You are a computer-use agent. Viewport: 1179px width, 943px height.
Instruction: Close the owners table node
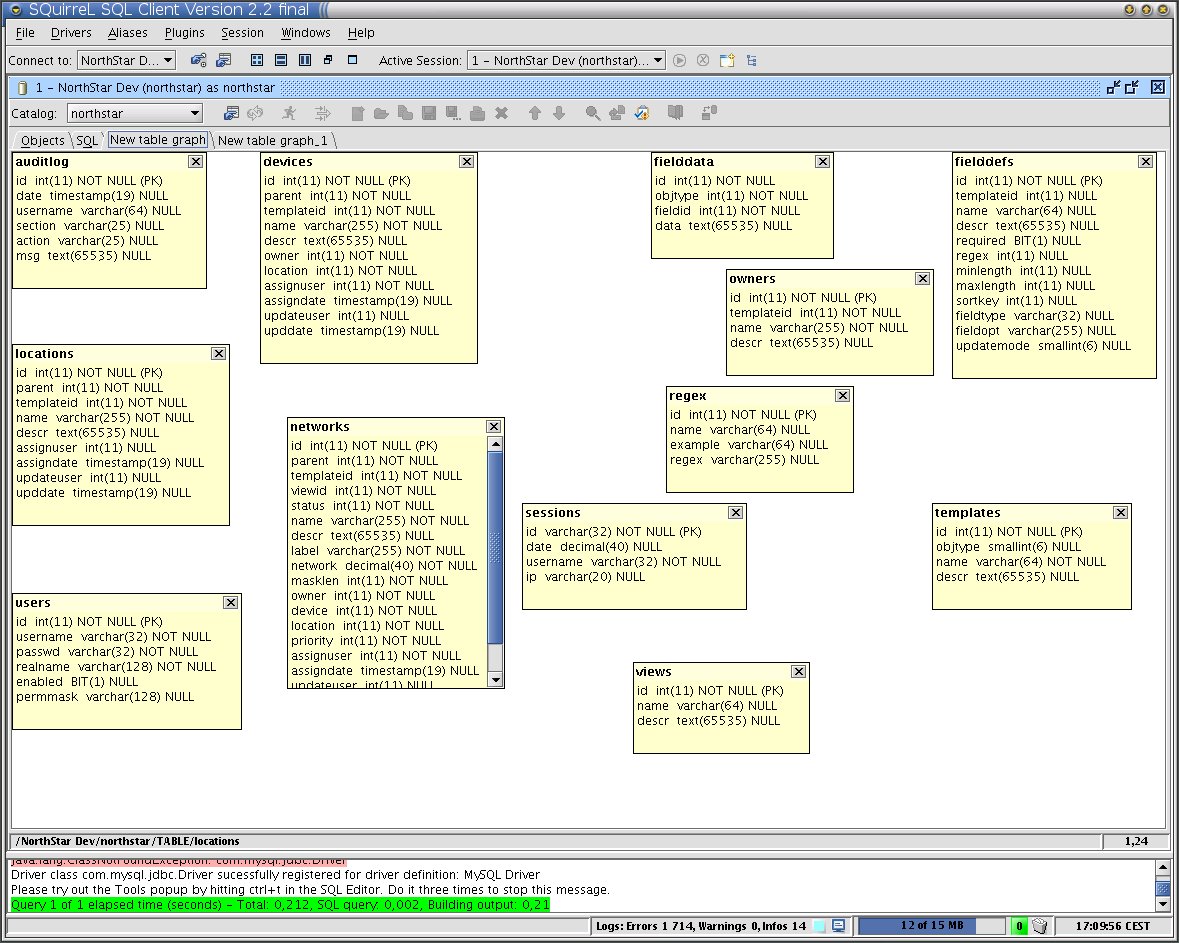923,278
